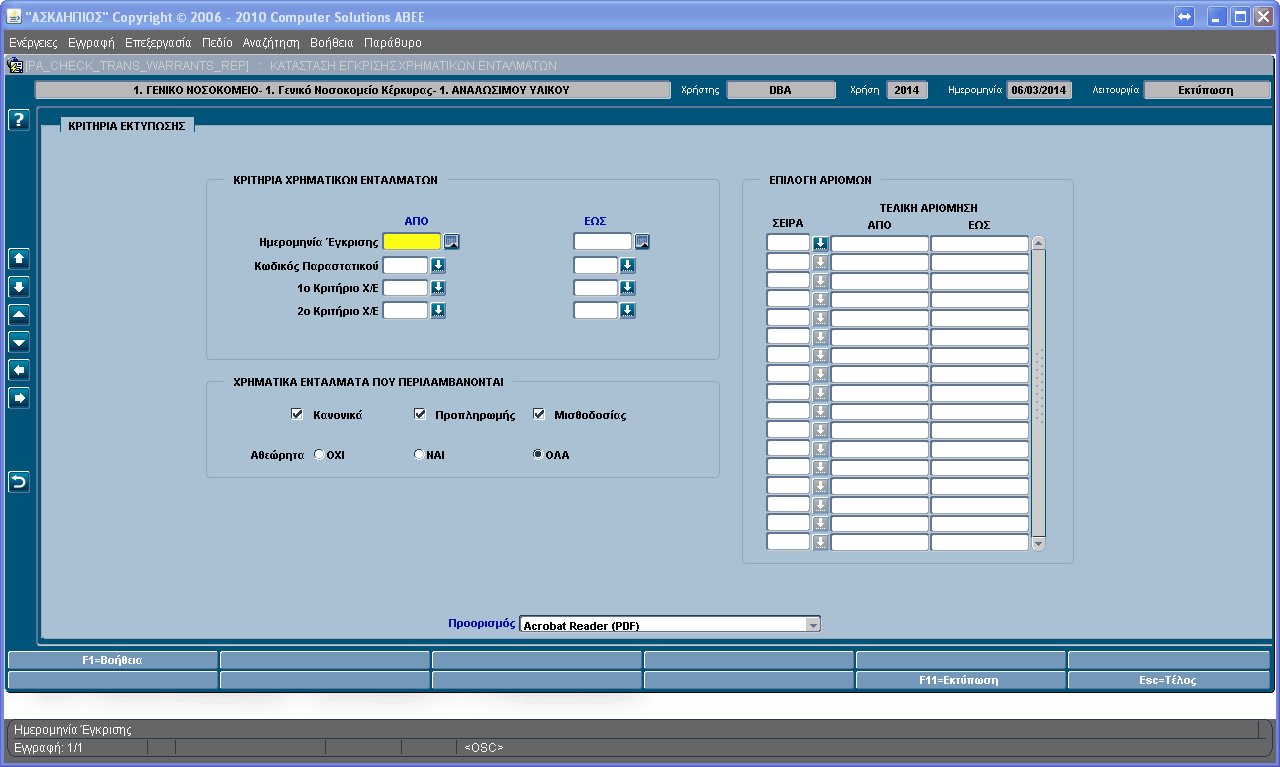1280x767 pixels.
Task: Uncheck the Προπληρωμής checkbox
Action: coord(420,414)
